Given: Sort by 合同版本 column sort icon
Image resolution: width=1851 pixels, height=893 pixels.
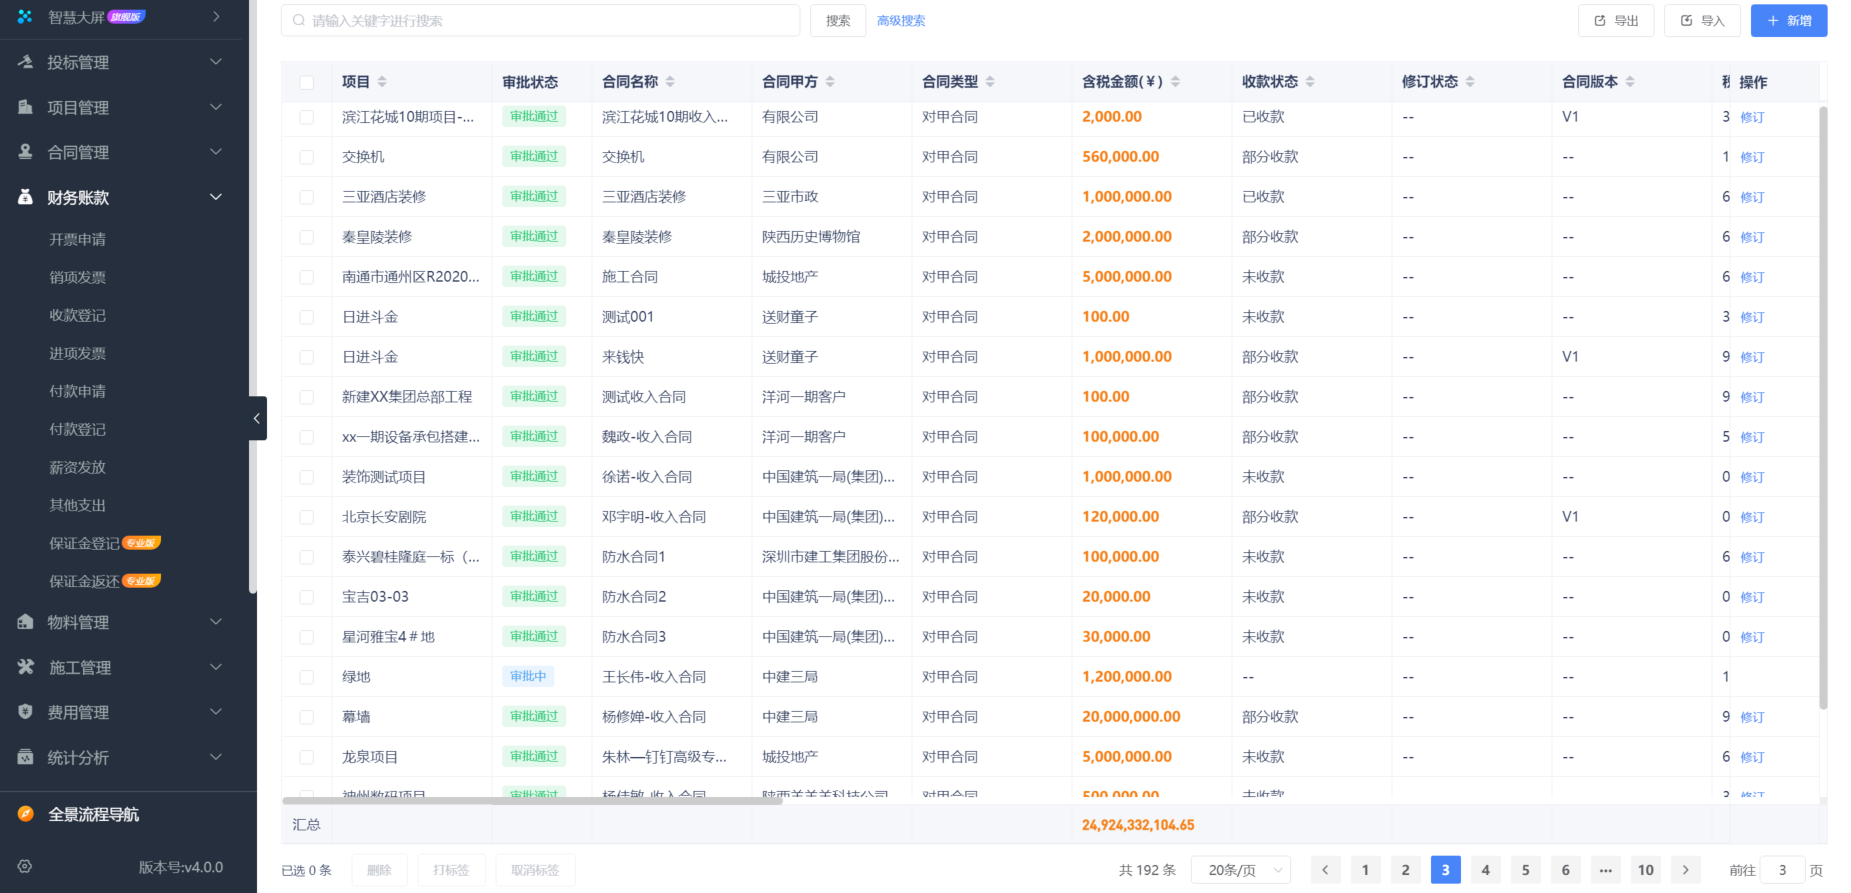Looking at the screenshot, I should [1630, 82].
